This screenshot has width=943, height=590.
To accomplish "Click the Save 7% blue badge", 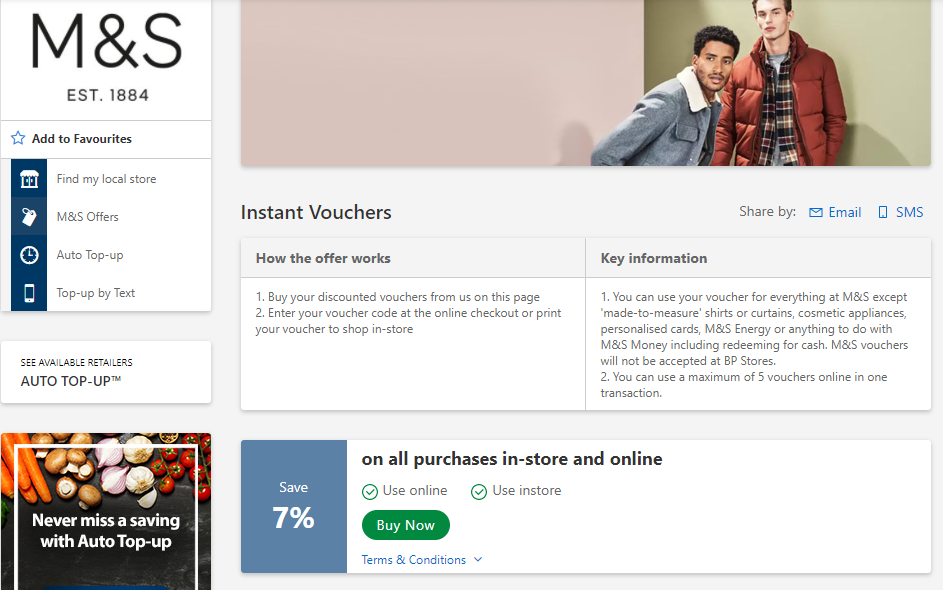I will point(294,506).
